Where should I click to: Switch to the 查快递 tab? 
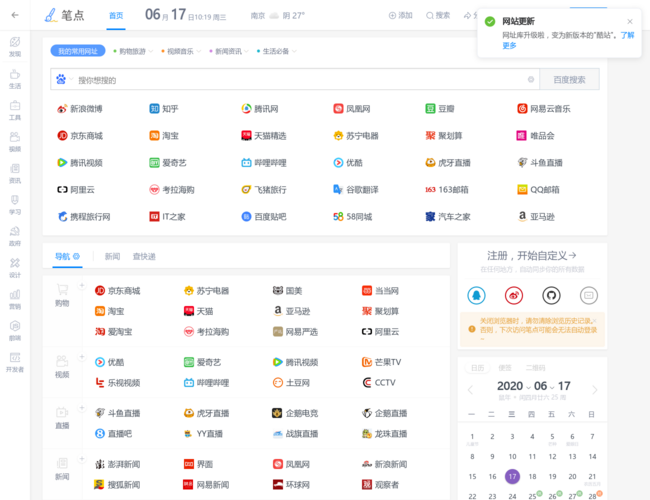pyautogui.click(x=144, y=256)
